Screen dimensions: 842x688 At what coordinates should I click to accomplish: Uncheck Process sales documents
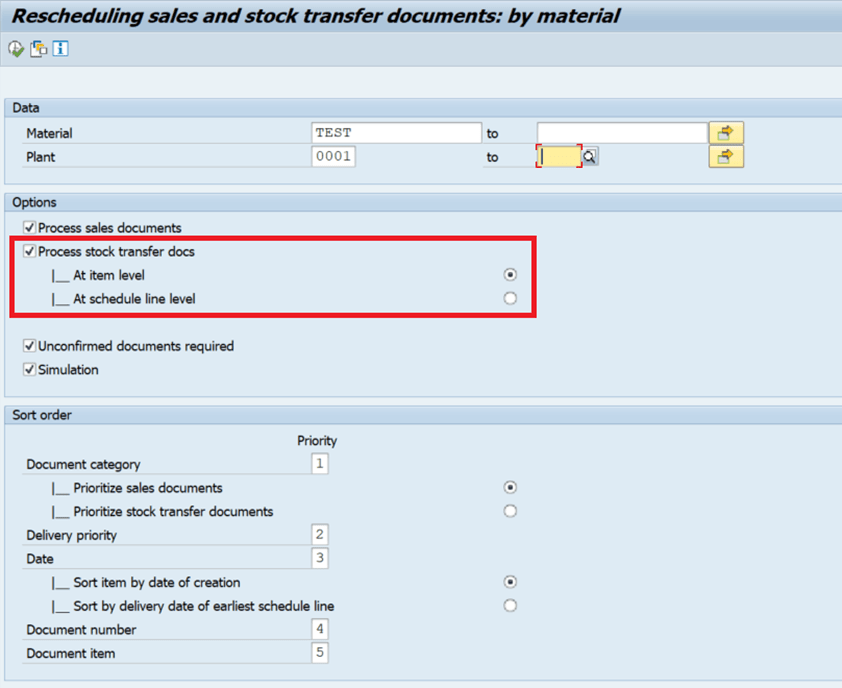[x=31, y=228]
